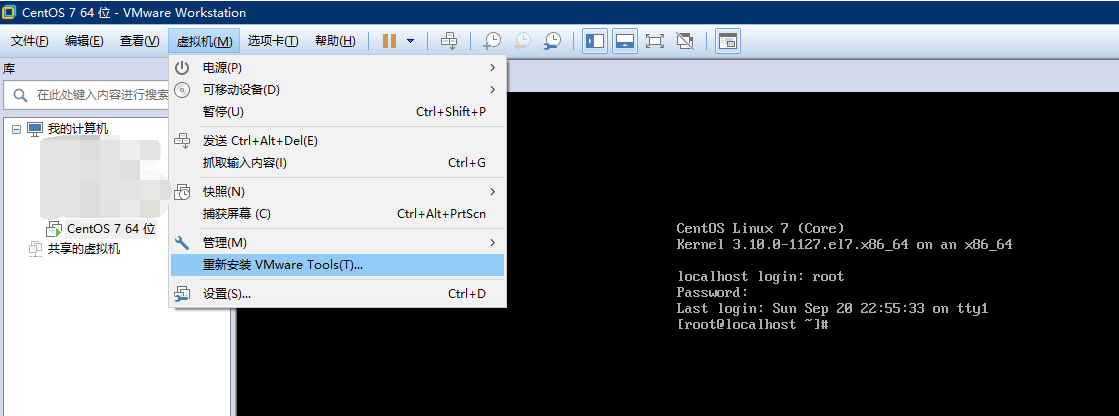Image resolution: width=1119 pixels, height=416 pixels.
Task: Select CentOS 7 64 位 in the library
Action: point(111,229)
